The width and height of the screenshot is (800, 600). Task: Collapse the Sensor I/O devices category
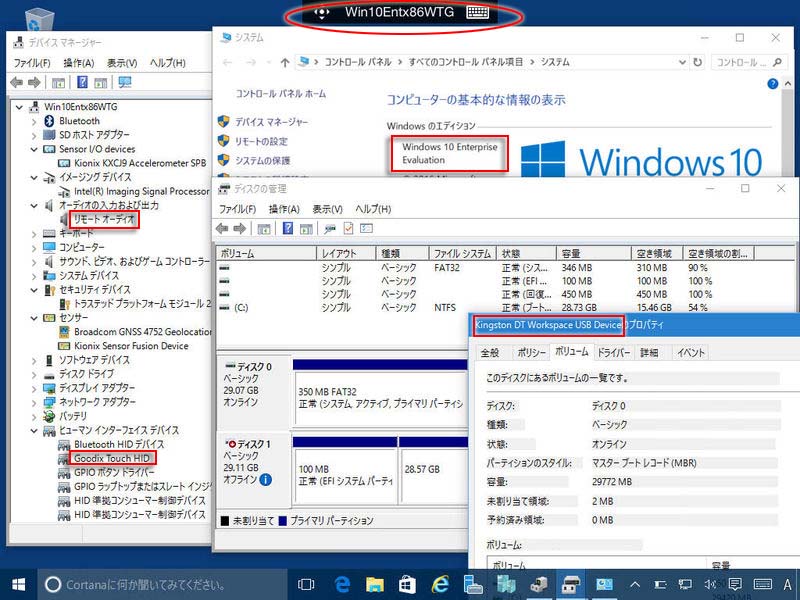[x=34, y=149]
